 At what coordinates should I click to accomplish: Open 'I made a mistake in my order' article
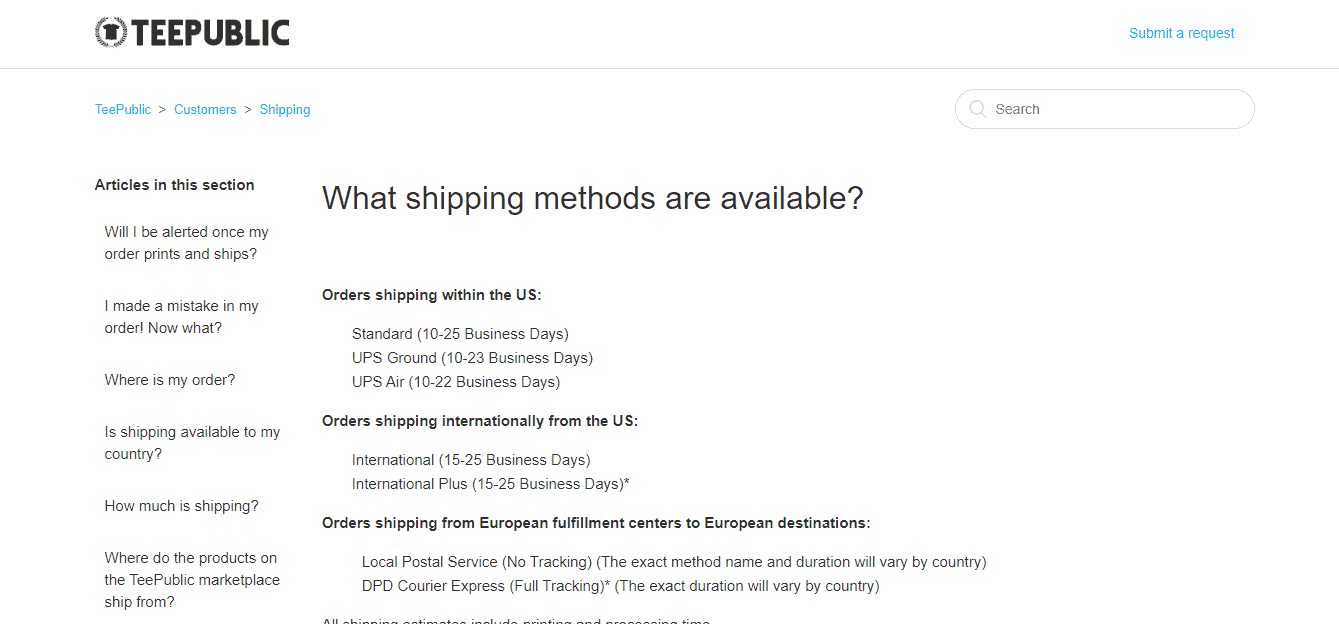[182, 317]
